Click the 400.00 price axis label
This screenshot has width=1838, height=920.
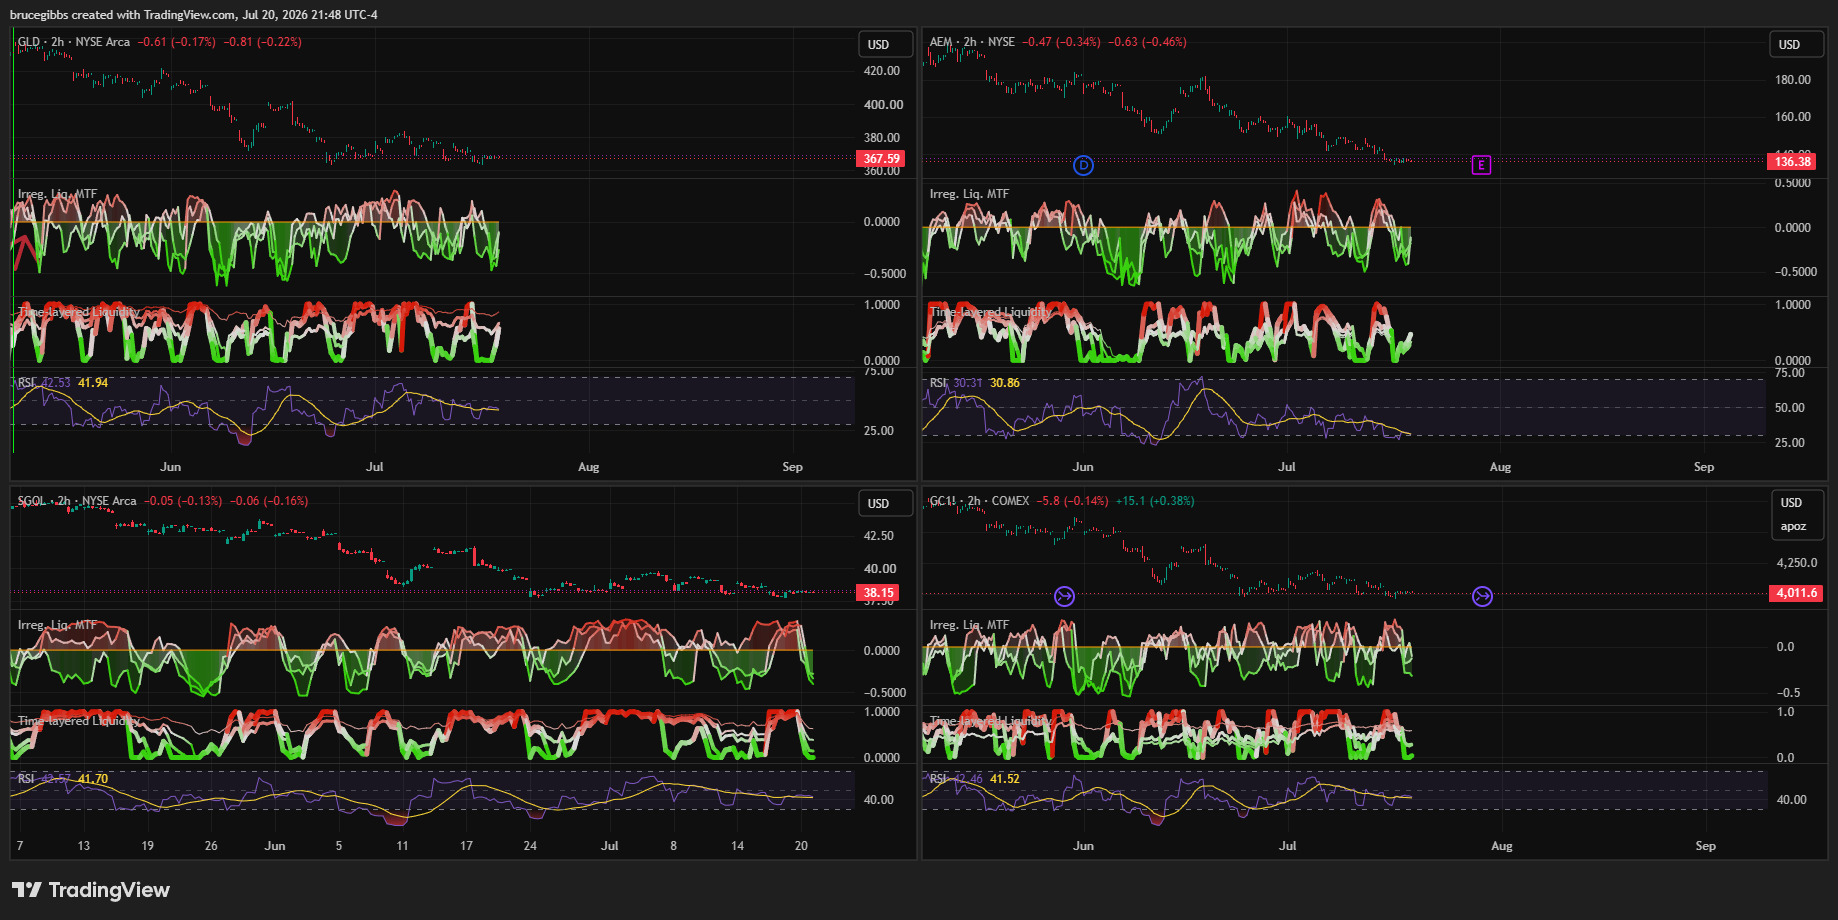coord(883,105)
